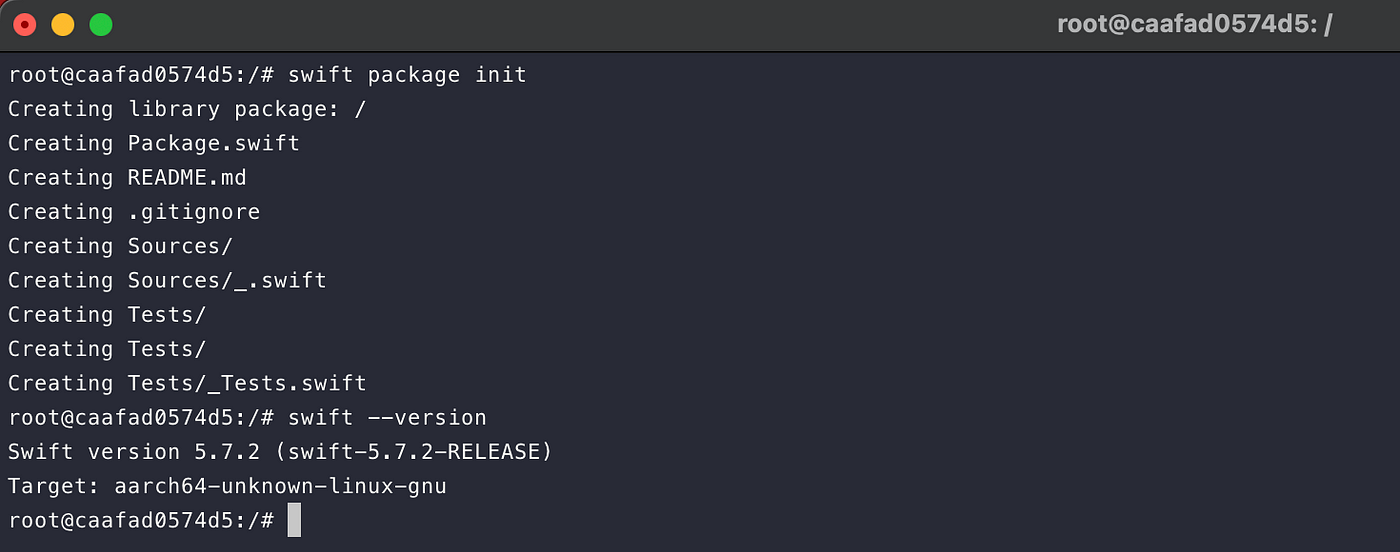Zoom the terminal window with the green button
Screen dimensions: 1400x552
click(101, 24)
